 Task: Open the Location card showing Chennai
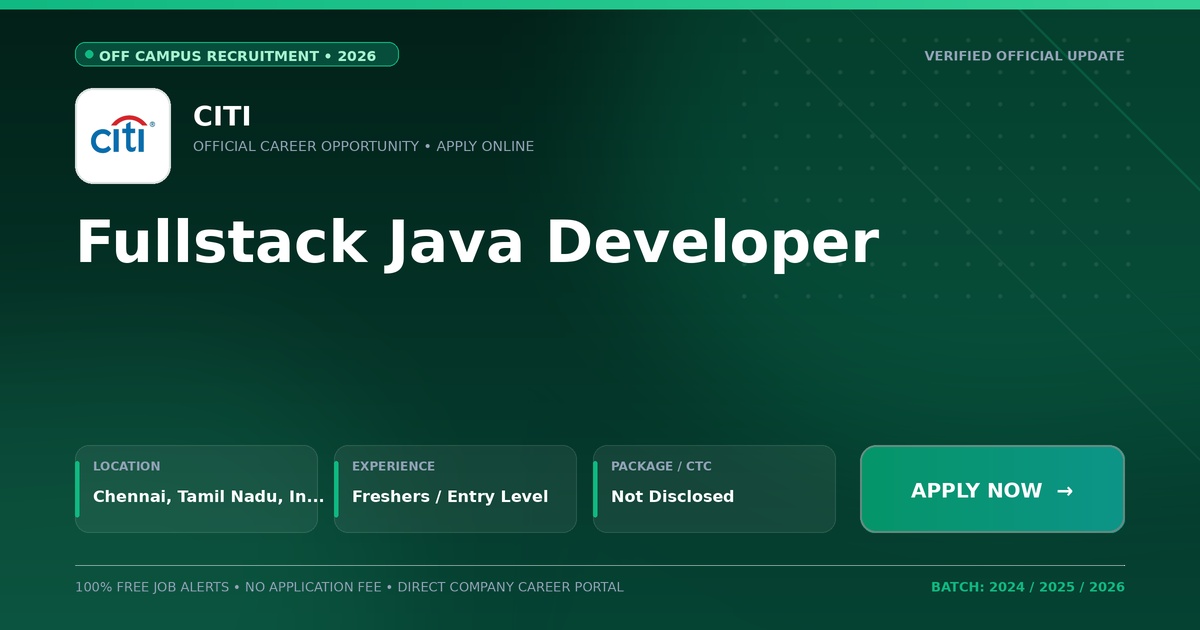(x=196, y=489)
